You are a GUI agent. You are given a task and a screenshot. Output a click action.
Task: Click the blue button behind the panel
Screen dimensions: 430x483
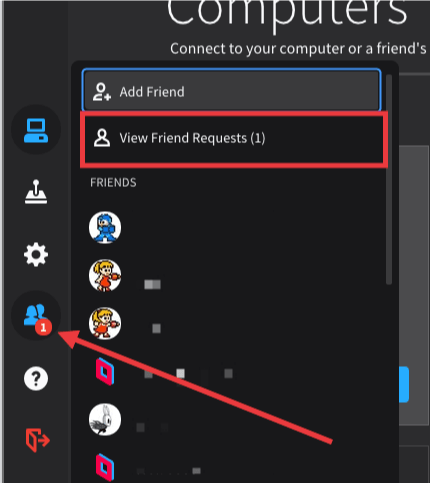coord(404,384)
